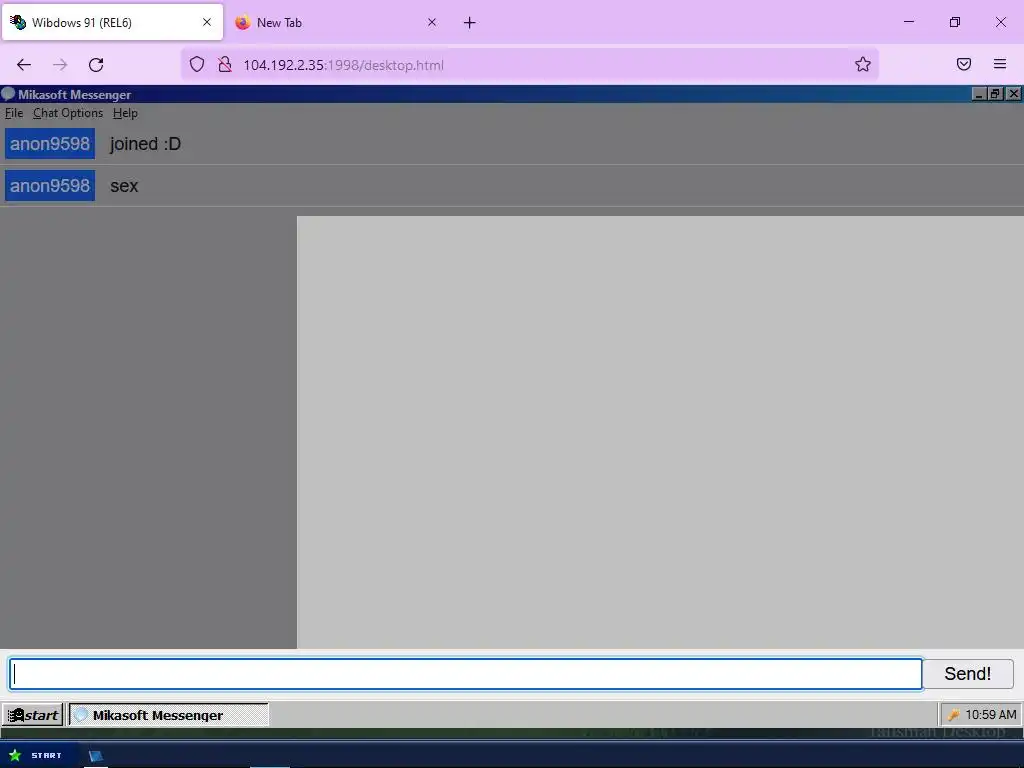The width and height of the screenshot is (1024, 768).
Task: Go forward in the browser
Action: 60,65
